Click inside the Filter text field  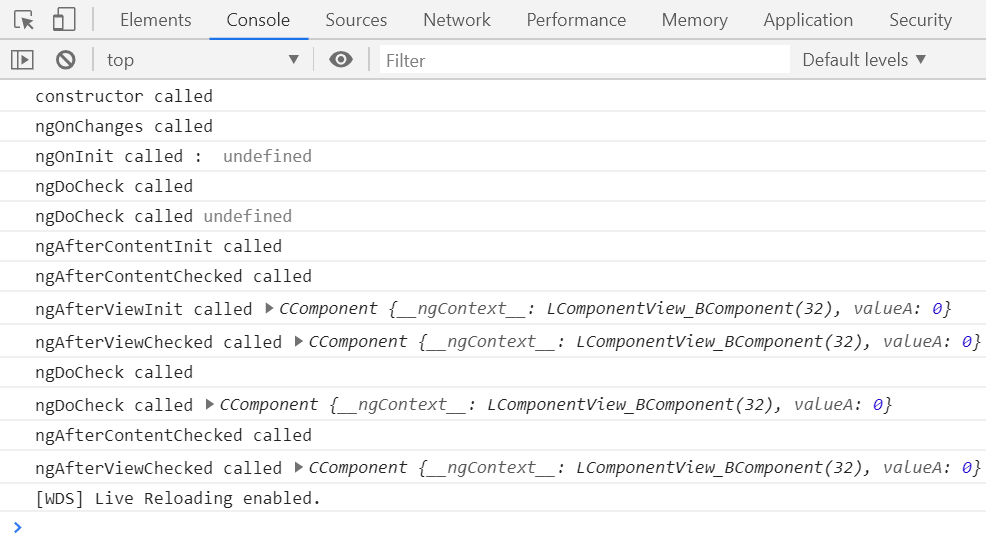[x=585, y=60]
